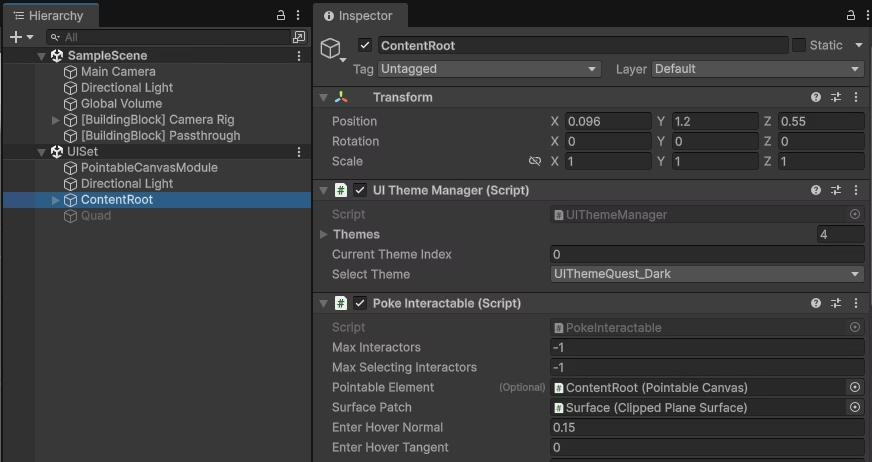Click the Max Interactors field
The width and height of the screenshot is (872, 462).
click(x=707, y=347)
